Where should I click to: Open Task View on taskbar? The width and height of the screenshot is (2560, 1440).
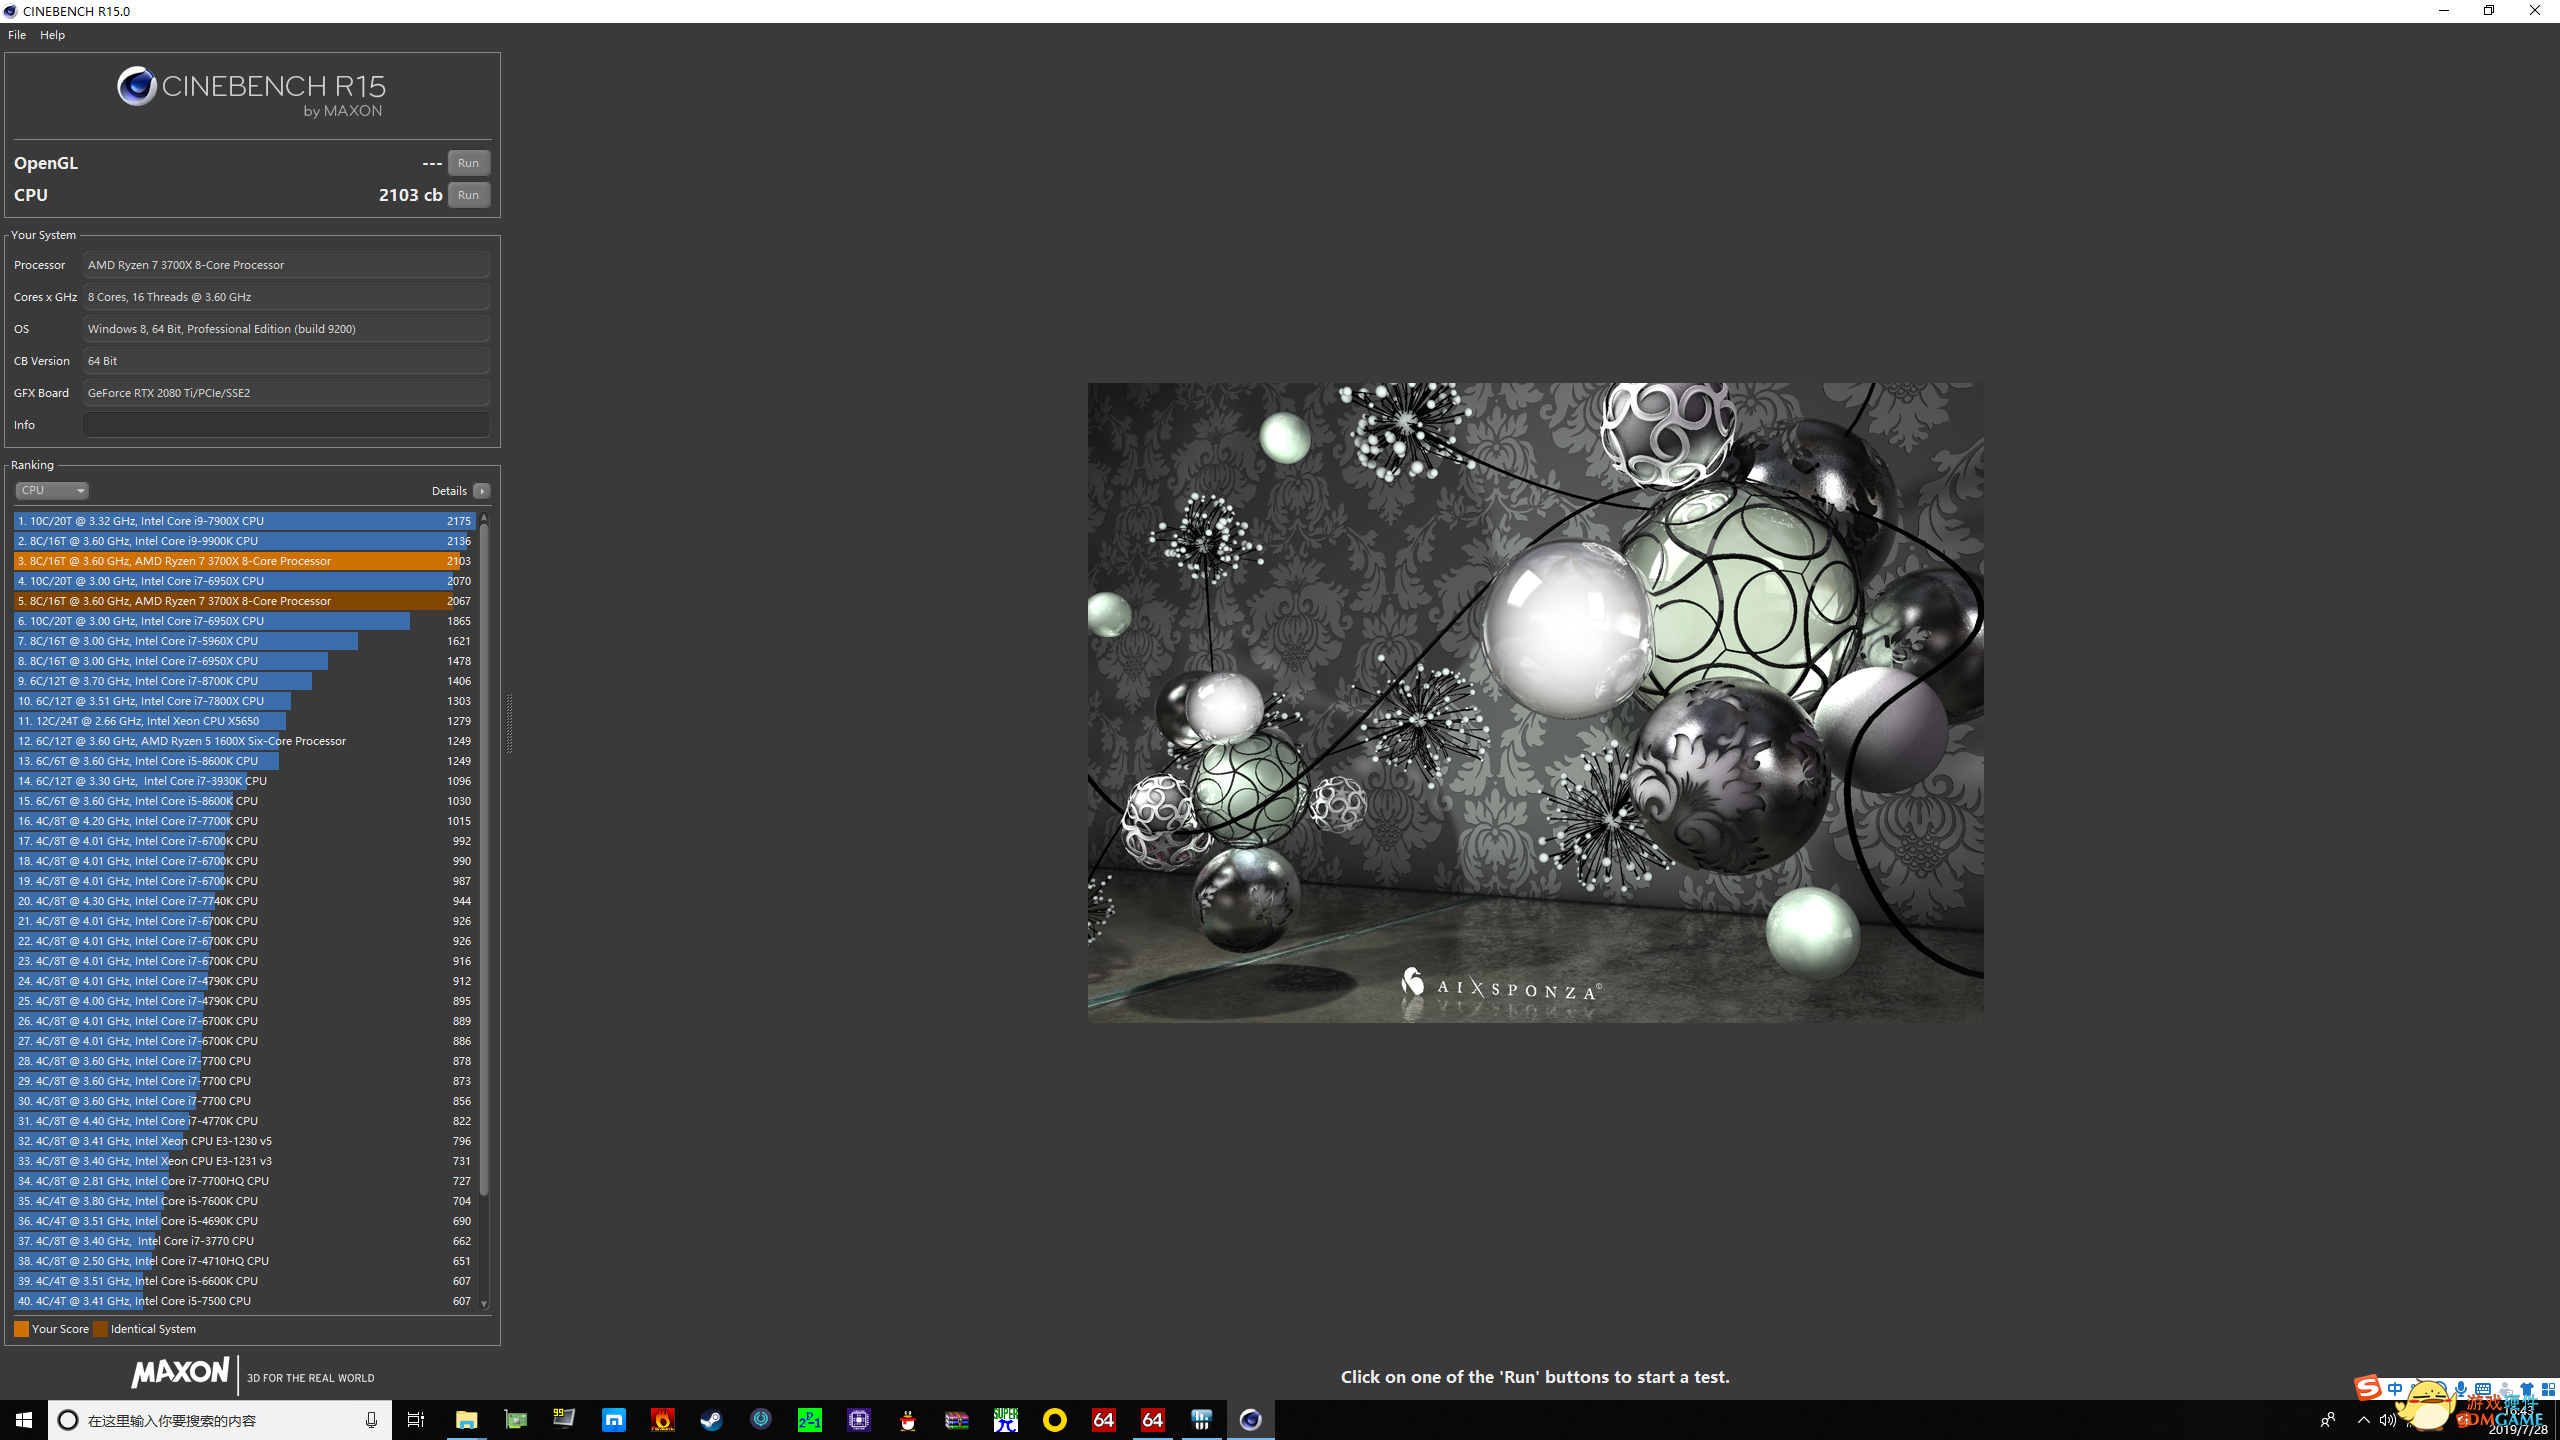[416, 1420]
